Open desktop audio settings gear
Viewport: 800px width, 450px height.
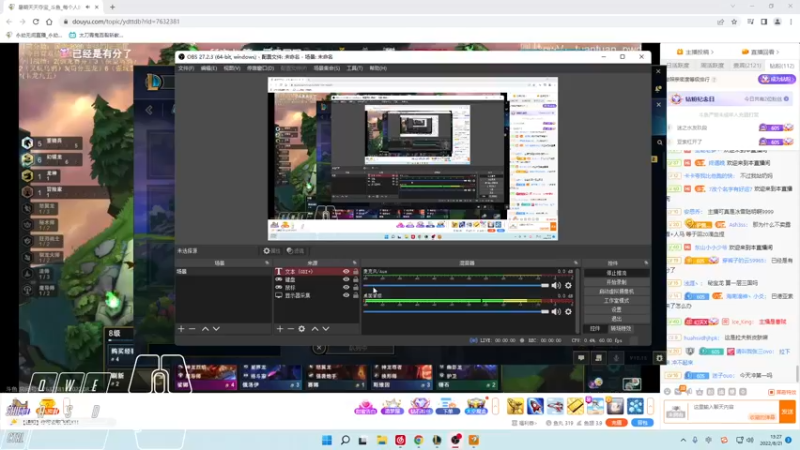click(x=568, y=311)
